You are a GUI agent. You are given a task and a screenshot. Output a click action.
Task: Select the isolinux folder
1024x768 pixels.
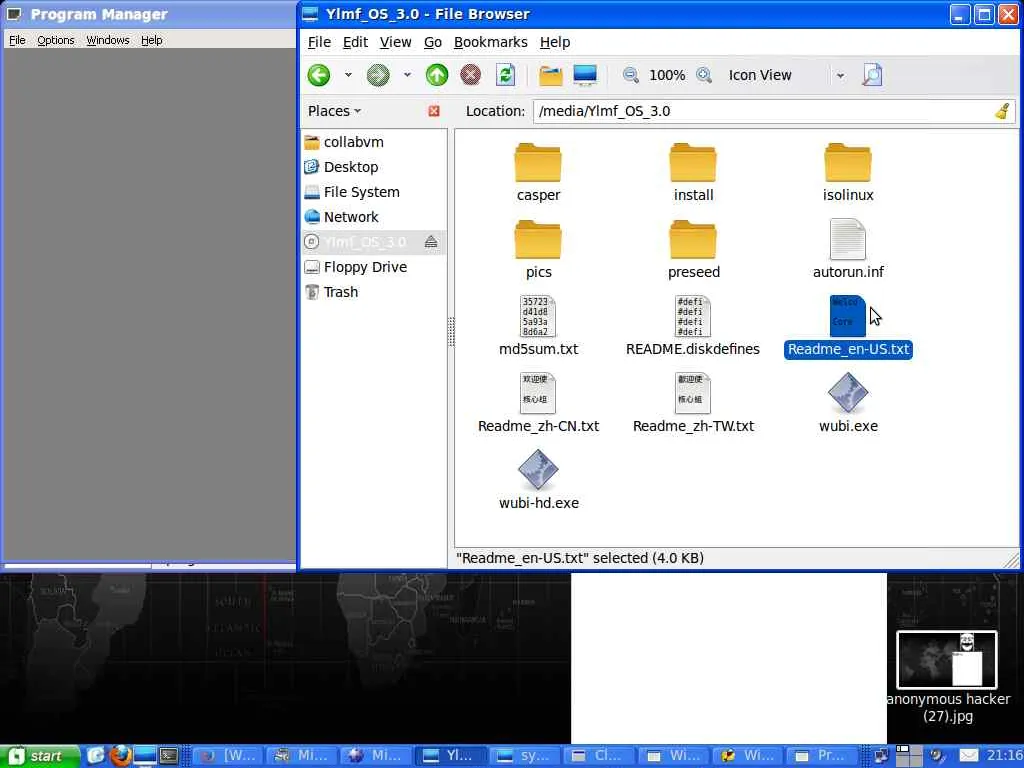tap(848, 171)
